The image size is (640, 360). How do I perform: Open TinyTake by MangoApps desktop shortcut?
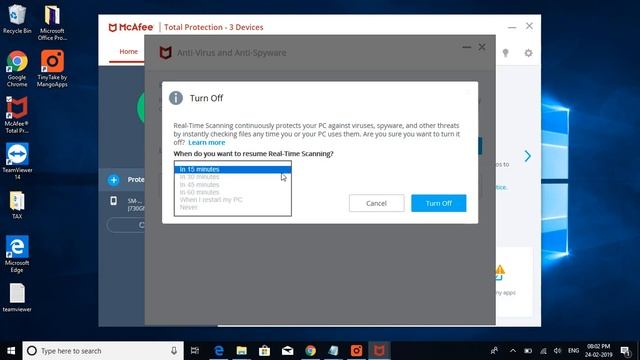[52, 69]
